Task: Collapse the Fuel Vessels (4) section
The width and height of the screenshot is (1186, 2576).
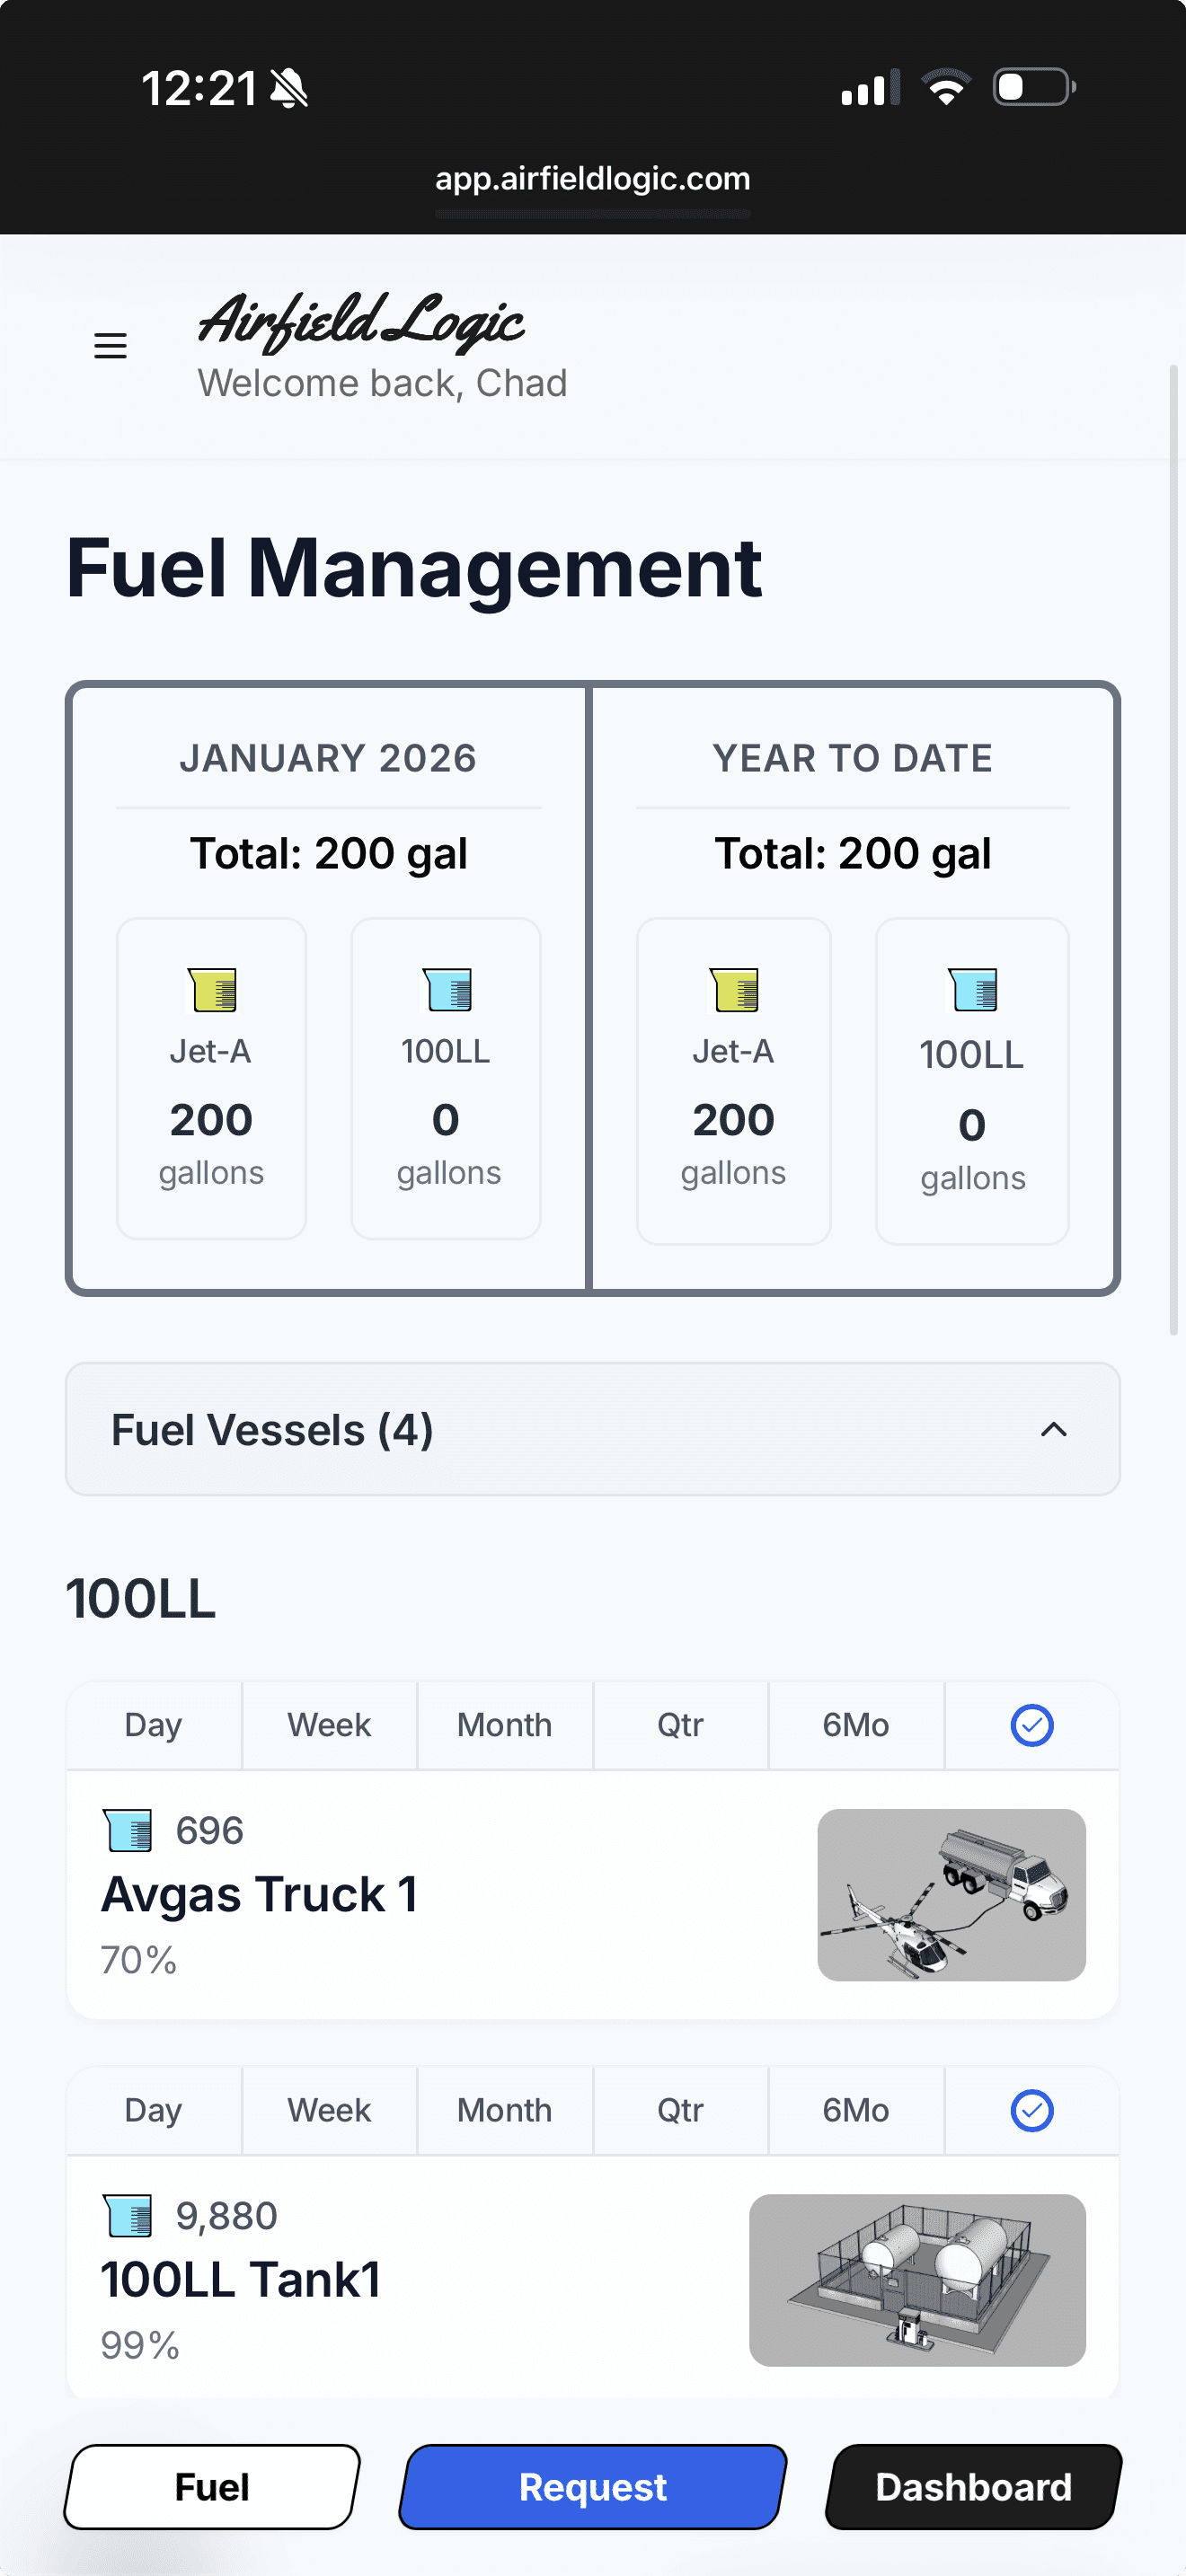Action: pos(592,1429)
